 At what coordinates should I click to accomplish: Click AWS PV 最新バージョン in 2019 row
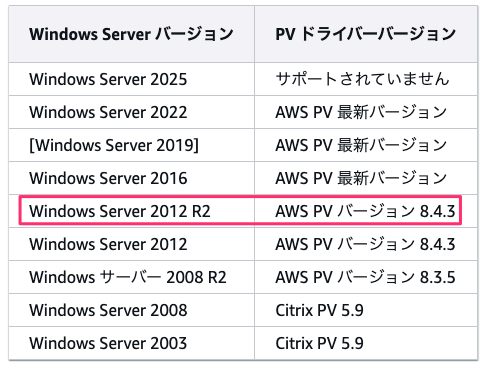pos(361,145)
